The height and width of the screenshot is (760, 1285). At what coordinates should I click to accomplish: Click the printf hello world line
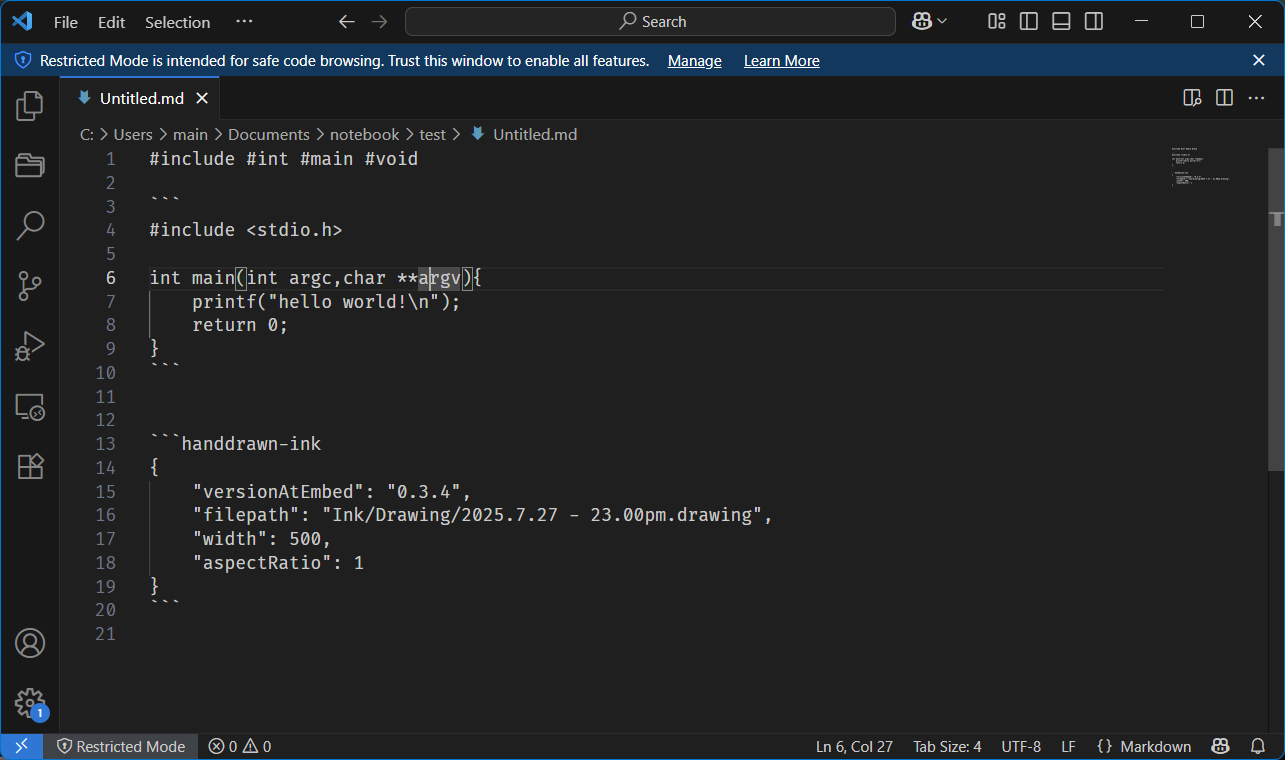pos(326,302)
